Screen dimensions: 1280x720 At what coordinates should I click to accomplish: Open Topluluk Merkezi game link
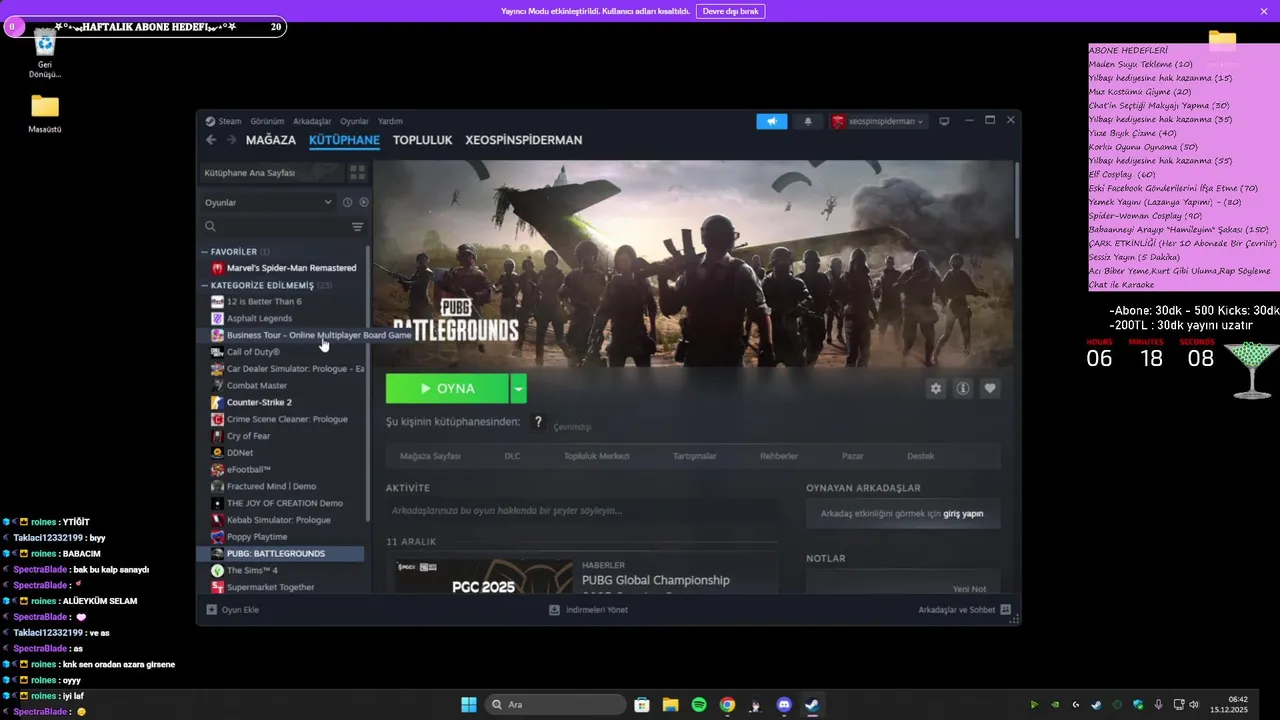[596, 456]
